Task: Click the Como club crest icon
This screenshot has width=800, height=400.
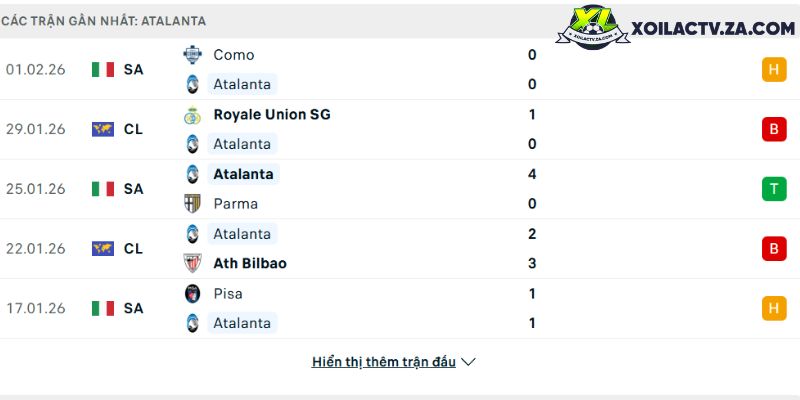Action: [192, 55]
